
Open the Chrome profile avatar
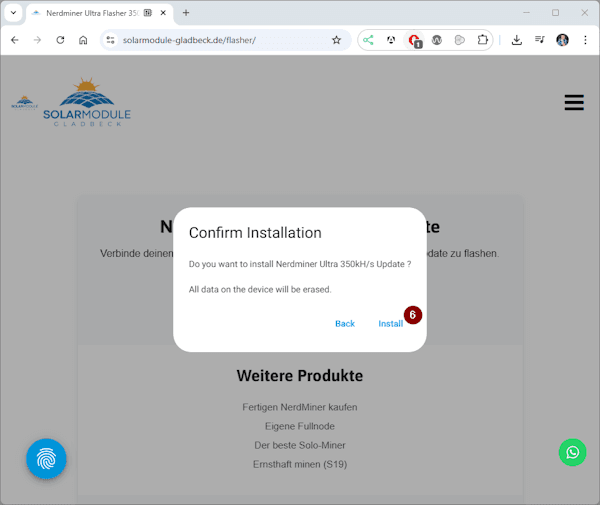[x=562, y=40]
